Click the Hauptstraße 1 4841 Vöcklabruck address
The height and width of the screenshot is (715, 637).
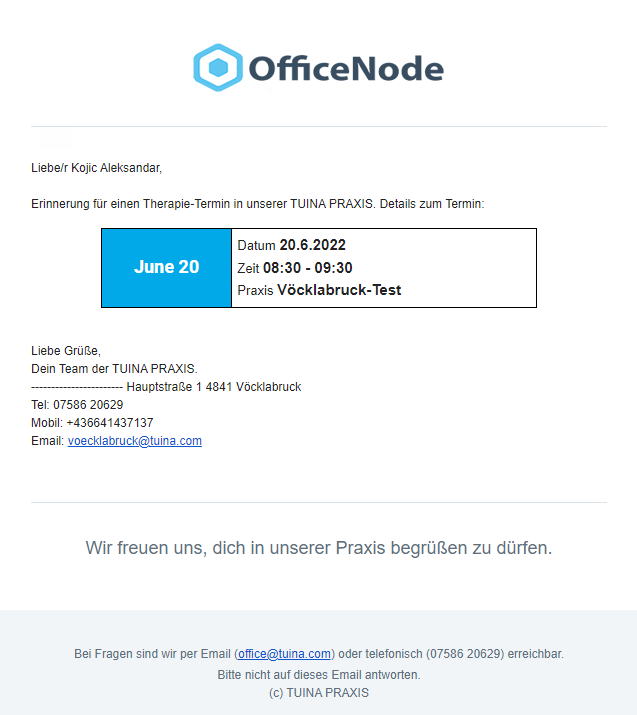pyautogui.click(x=213, y=387)
